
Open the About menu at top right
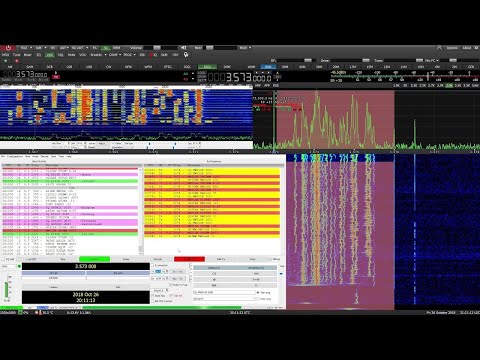[x=467, y=48]
